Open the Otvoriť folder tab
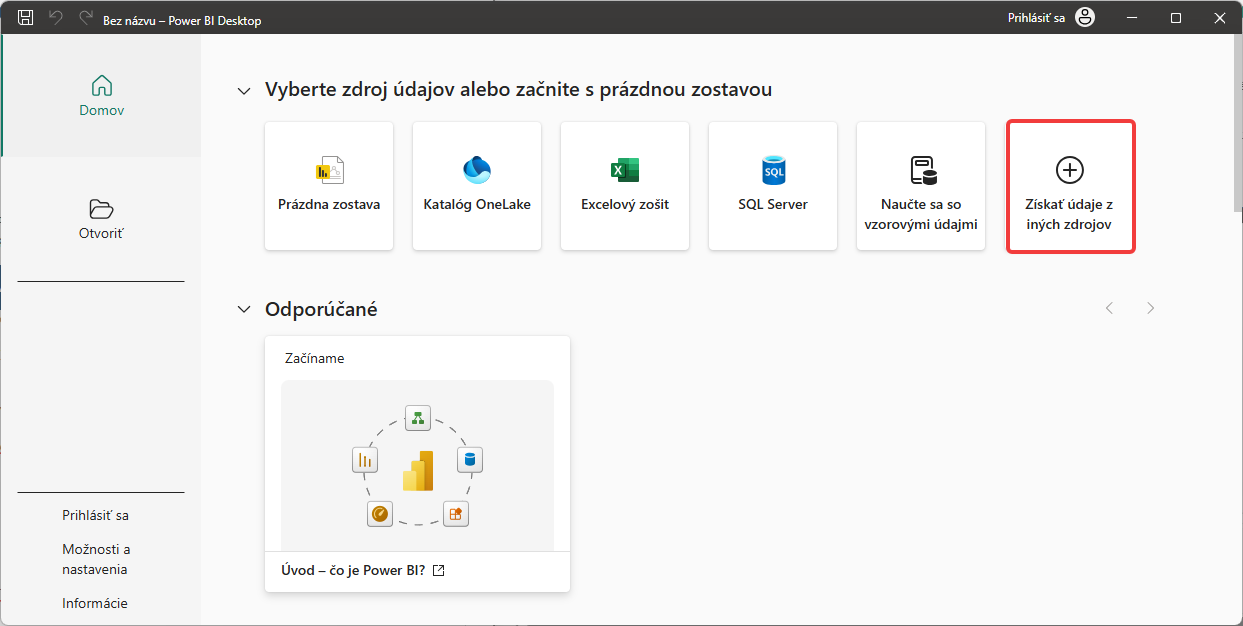This screenshot has width=1243, height=626. [102, 219]
